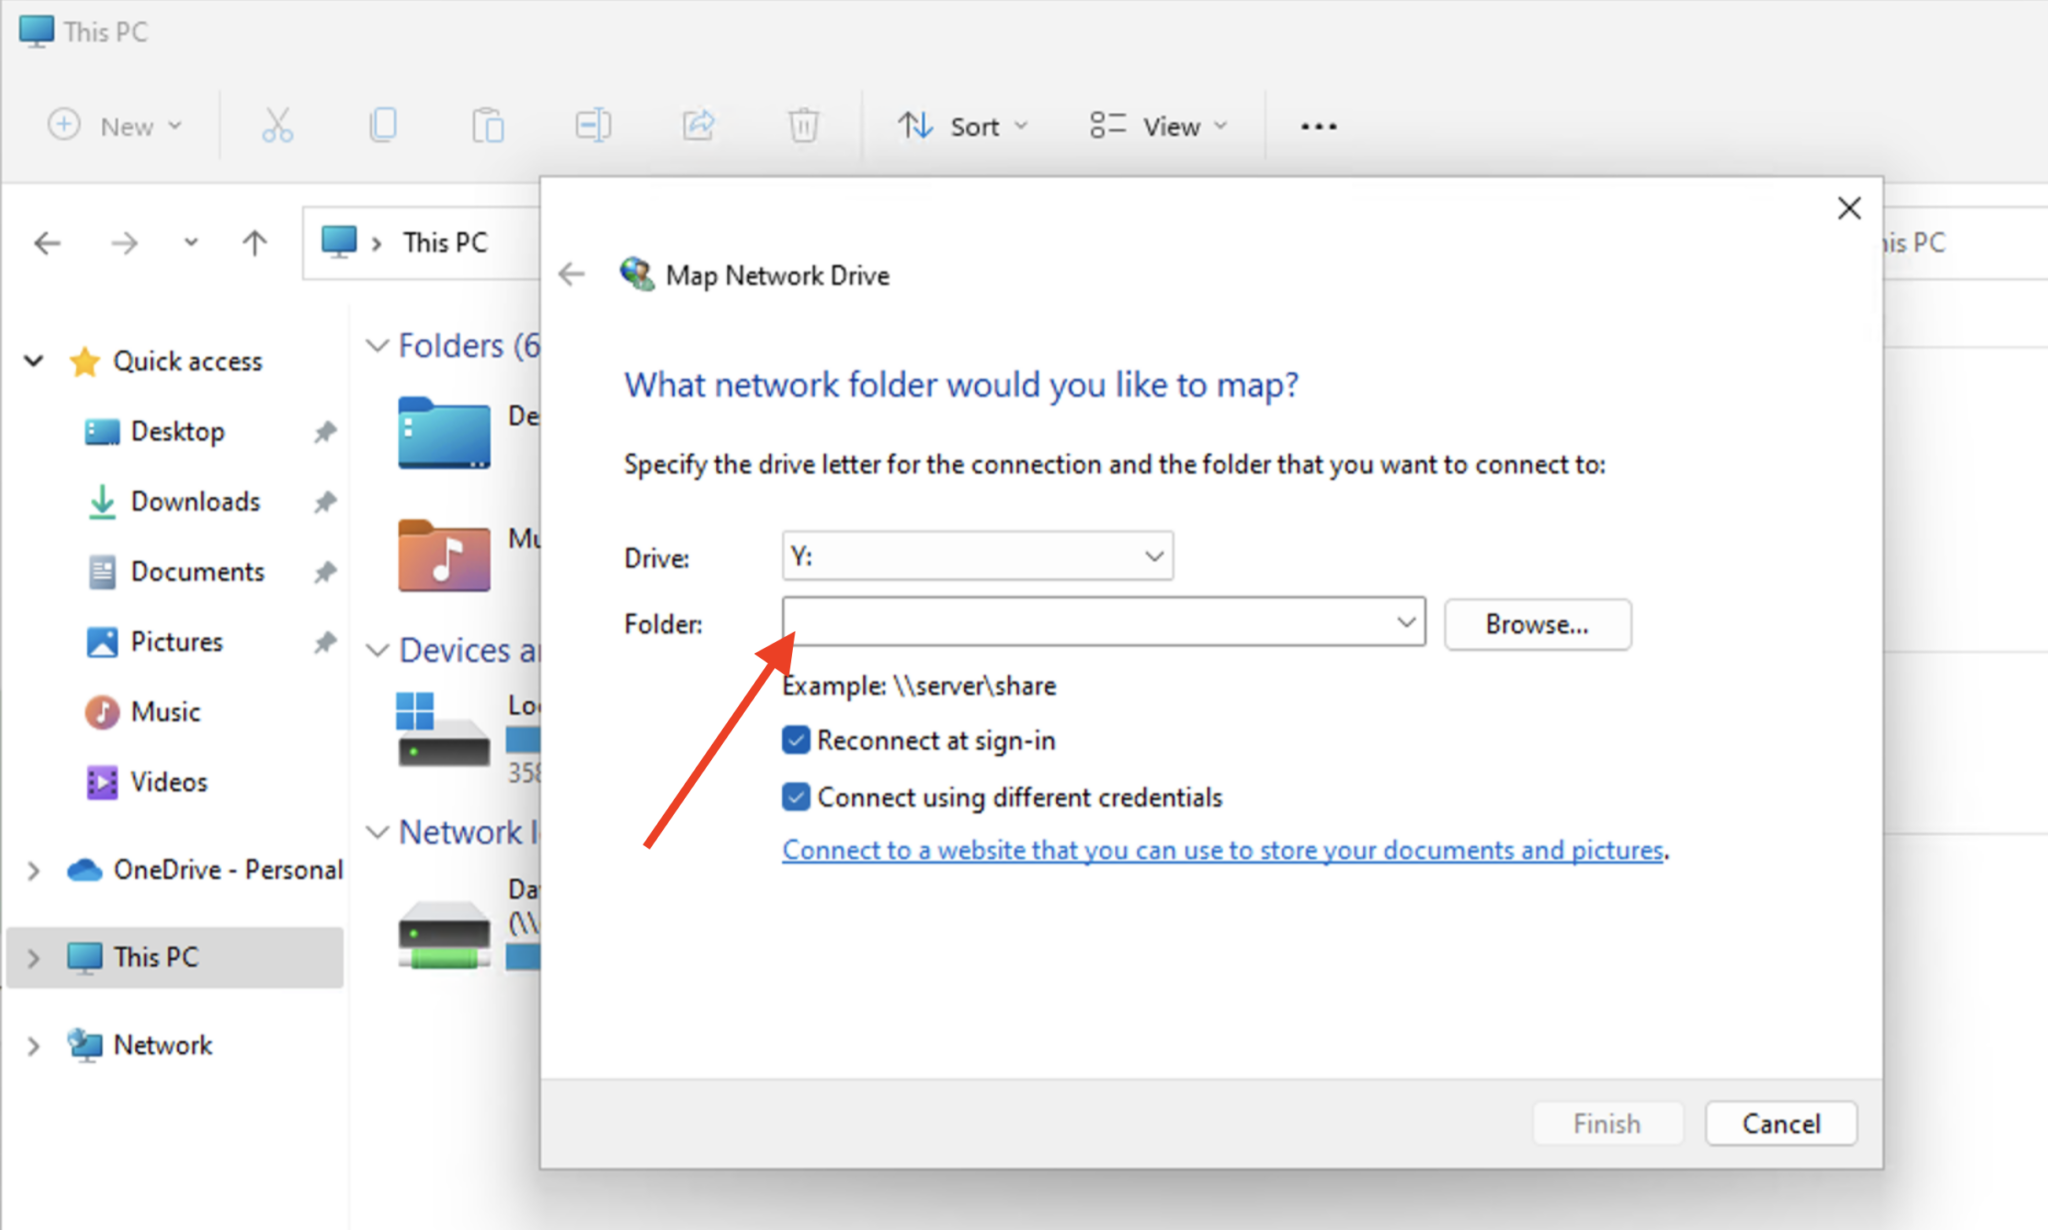Image resolution: width=2048 pixels, height=1230 pixels.
Task: Uncheck Connect using different credentials
Action: tap(796, 797)
